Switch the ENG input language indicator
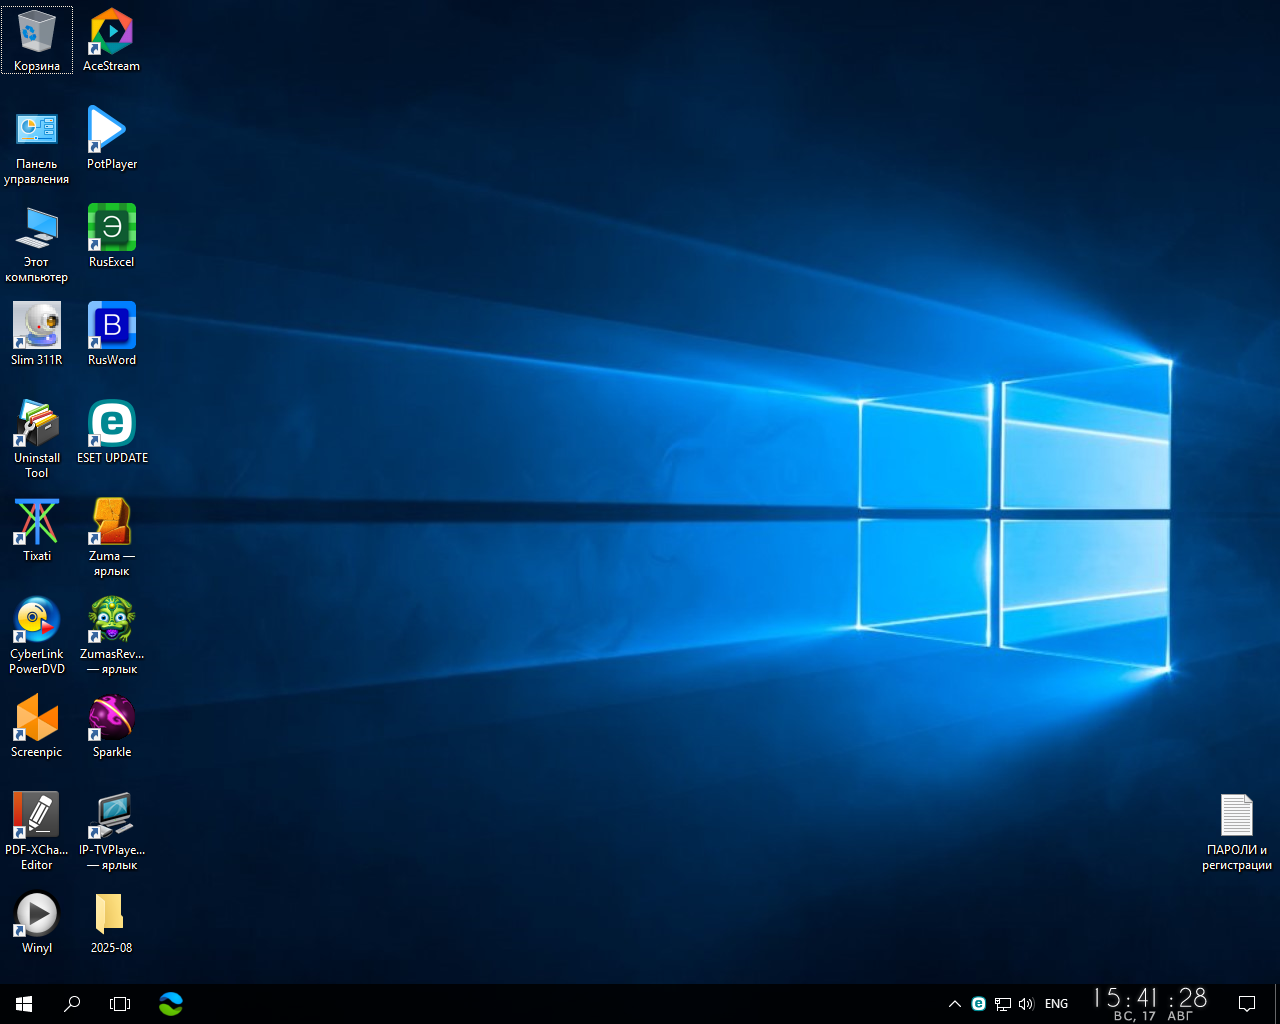 tap(1057, 1004)
